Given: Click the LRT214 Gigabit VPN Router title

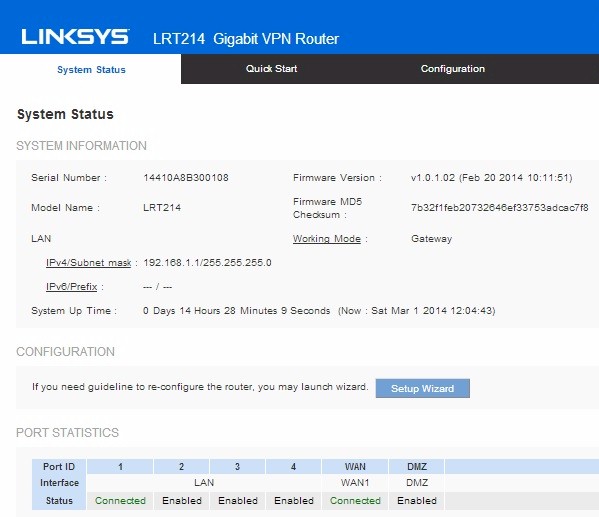Looking at the screenshot, I should pos(246,39).
